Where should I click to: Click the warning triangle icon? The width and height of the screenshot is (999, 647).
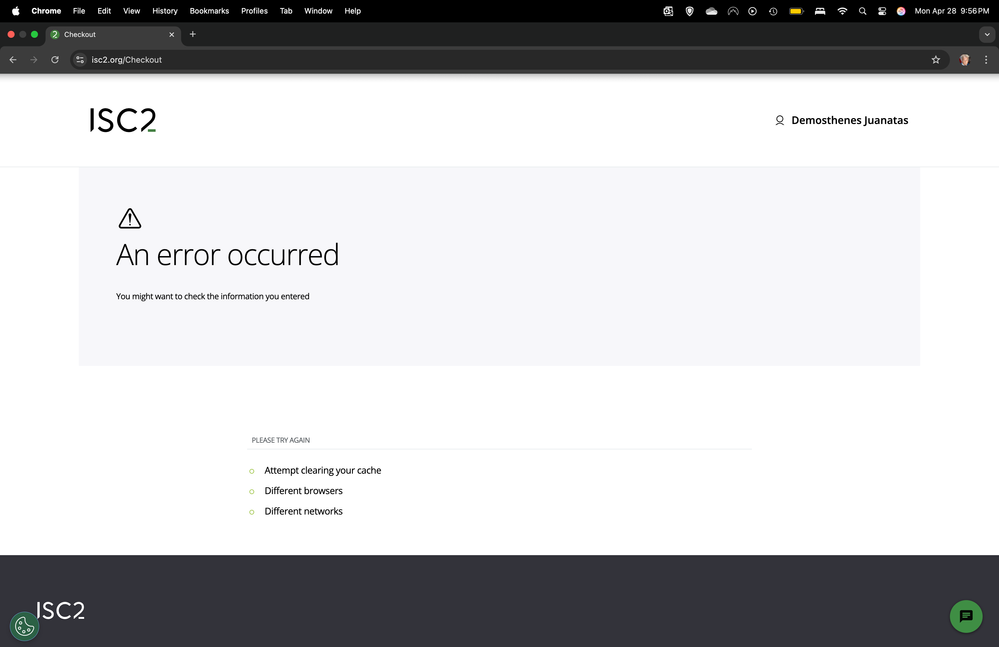pos(130,217)
